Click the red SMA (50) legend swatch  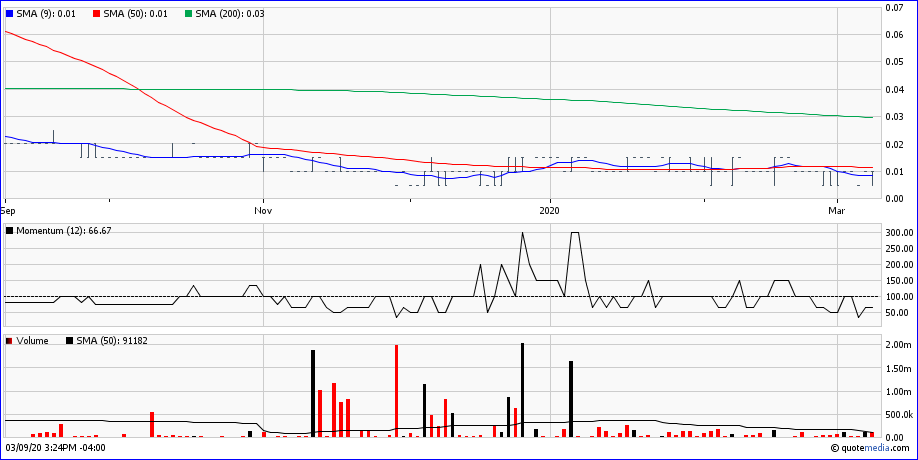(96, 14)
